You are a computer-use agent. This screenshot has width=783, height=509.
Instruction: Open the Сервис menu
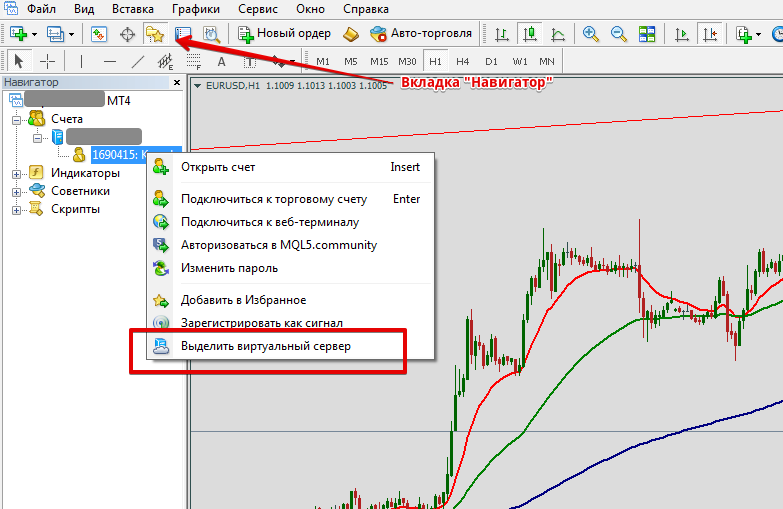point(258,9)
